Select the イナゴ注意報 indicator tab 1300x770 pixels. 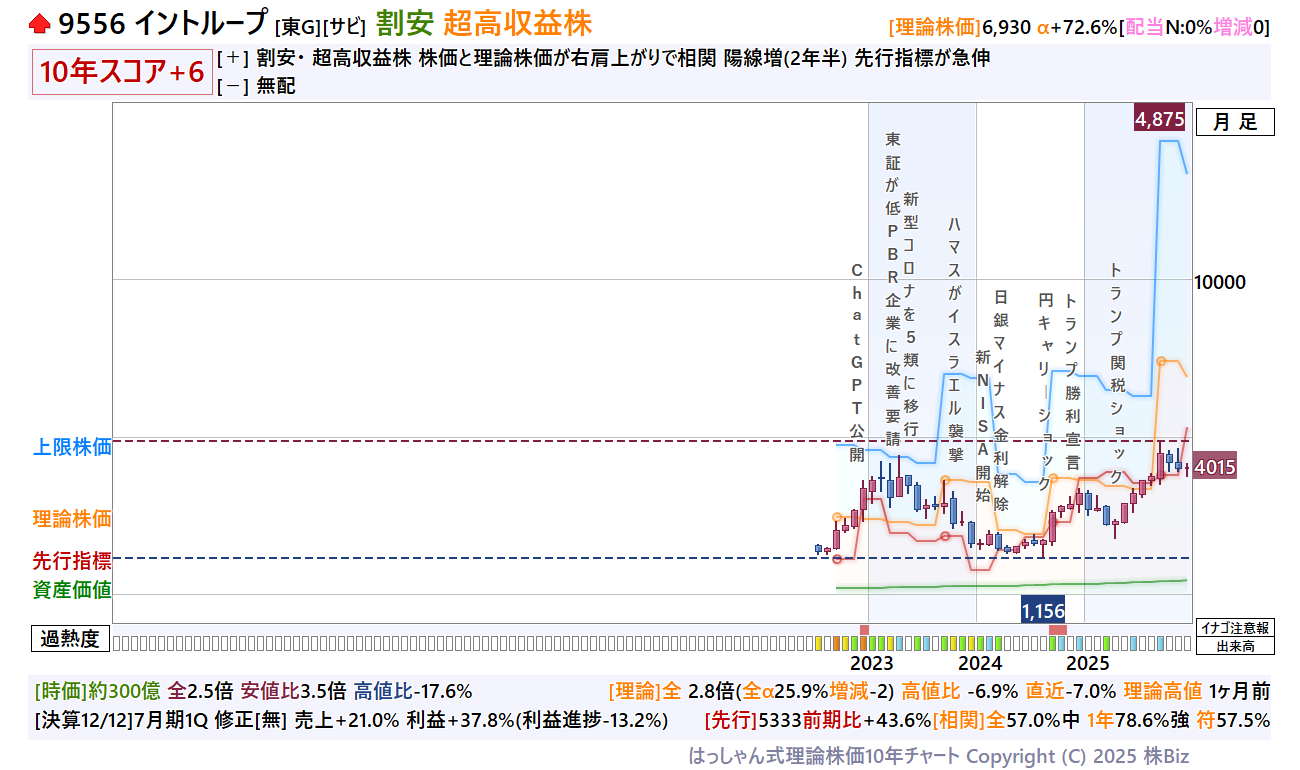click(x=1235, y=628)
